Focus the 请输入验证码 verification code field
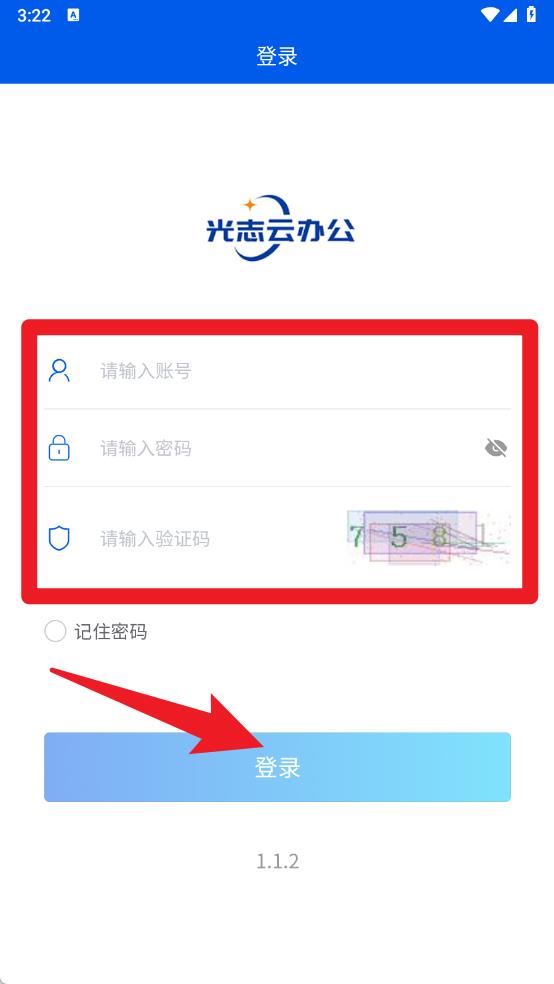 tap(220, 538)
